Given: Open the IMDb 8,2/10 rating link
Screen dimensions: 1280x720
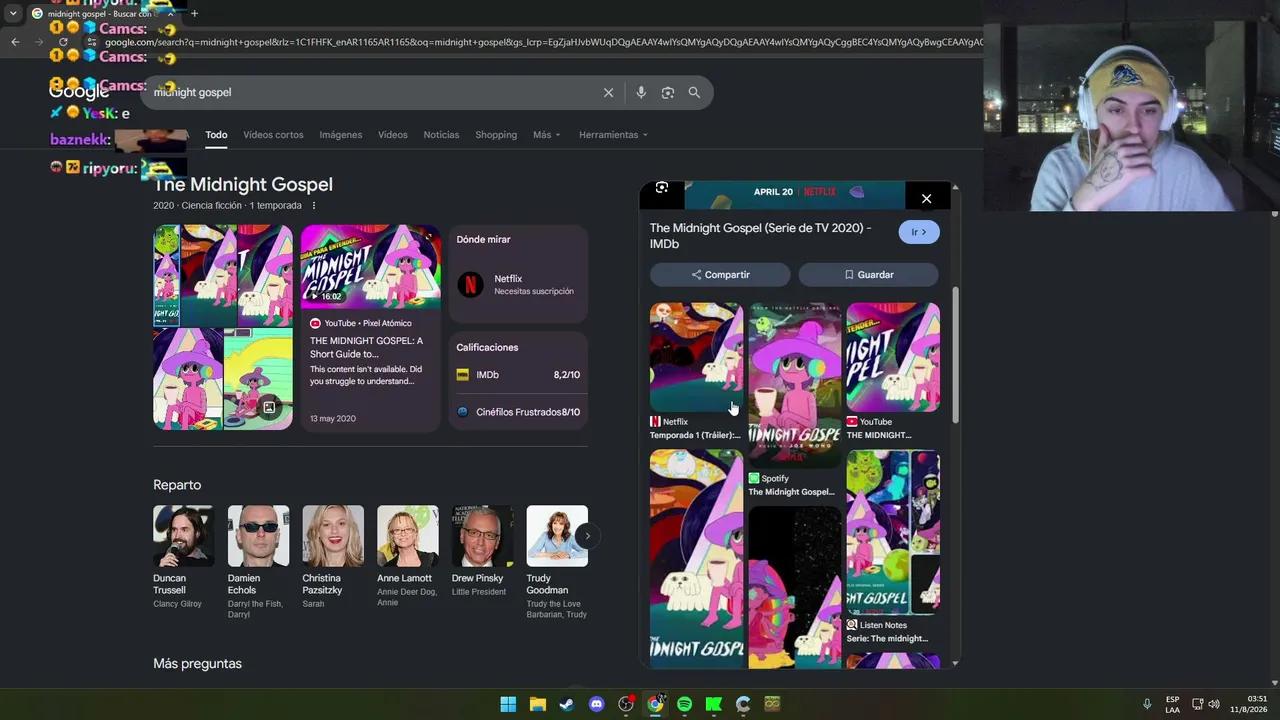Looking at the screenshot, I should 518,375.
